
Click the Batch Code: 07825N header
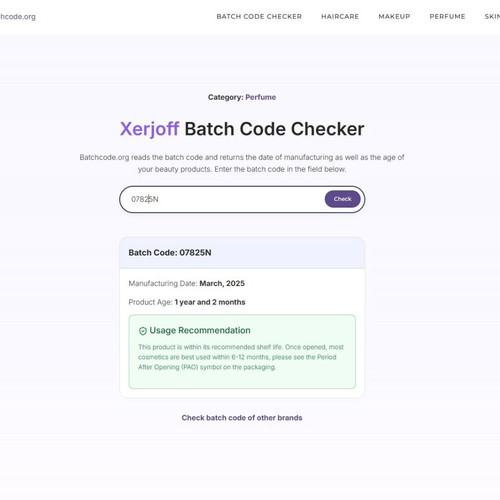170,253
